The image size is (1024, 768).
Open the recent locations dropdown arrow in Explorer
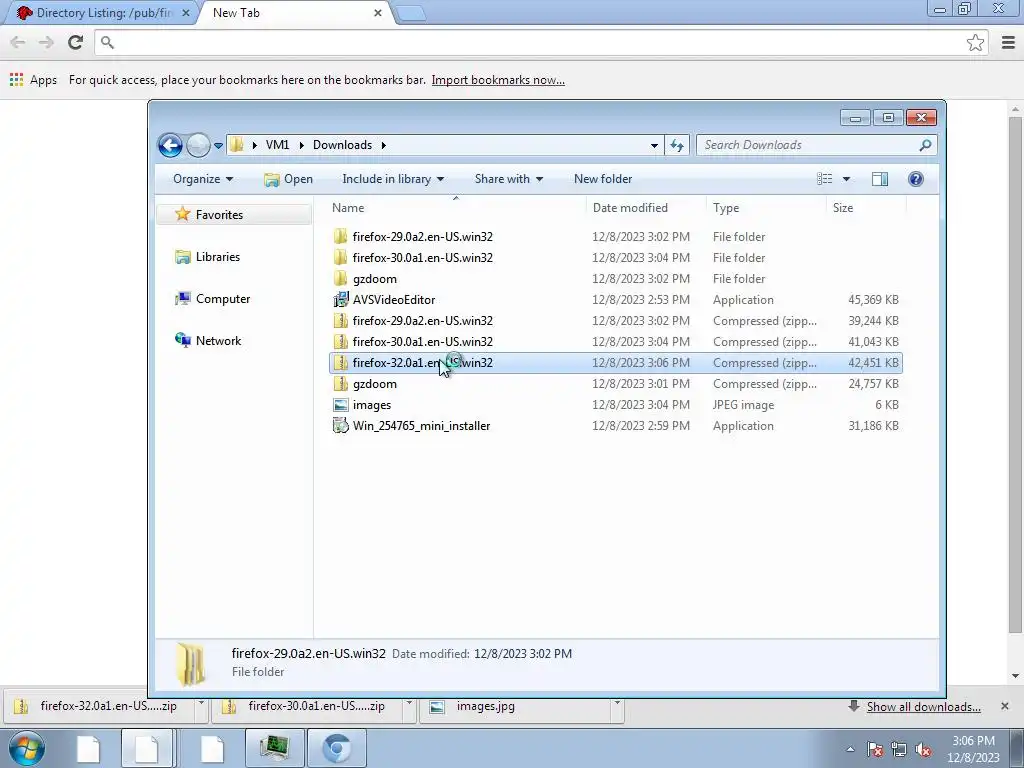(x=218, y=146)
